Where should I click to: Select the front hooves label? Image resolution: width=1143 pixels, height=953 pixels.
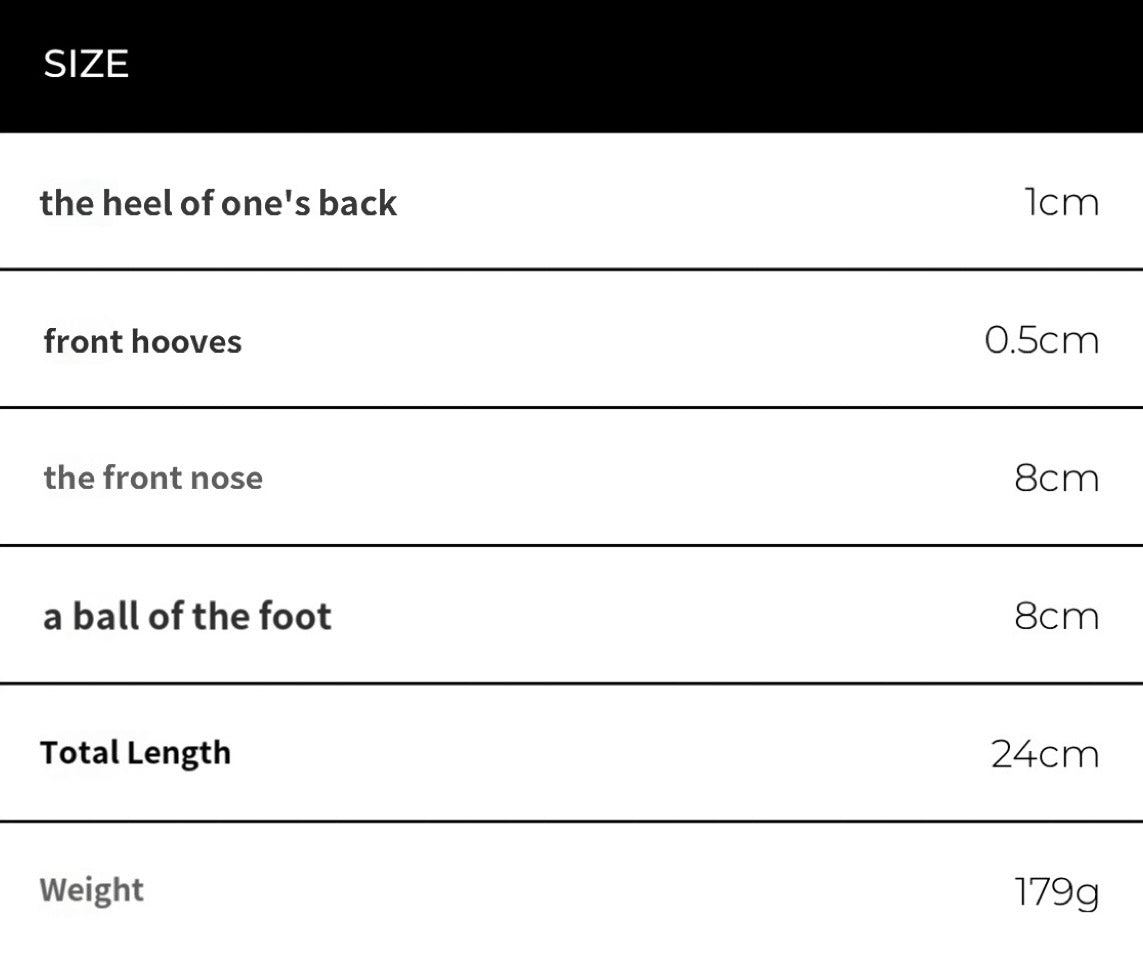click(142, 341)
